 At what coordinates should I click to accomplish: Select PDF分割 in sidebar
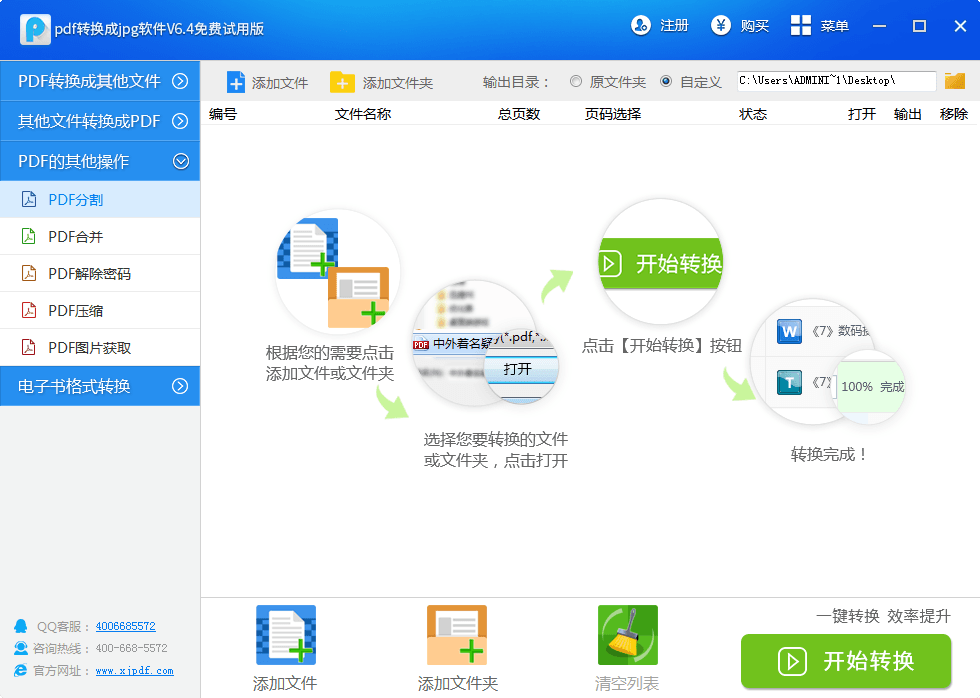pos(100,199)
